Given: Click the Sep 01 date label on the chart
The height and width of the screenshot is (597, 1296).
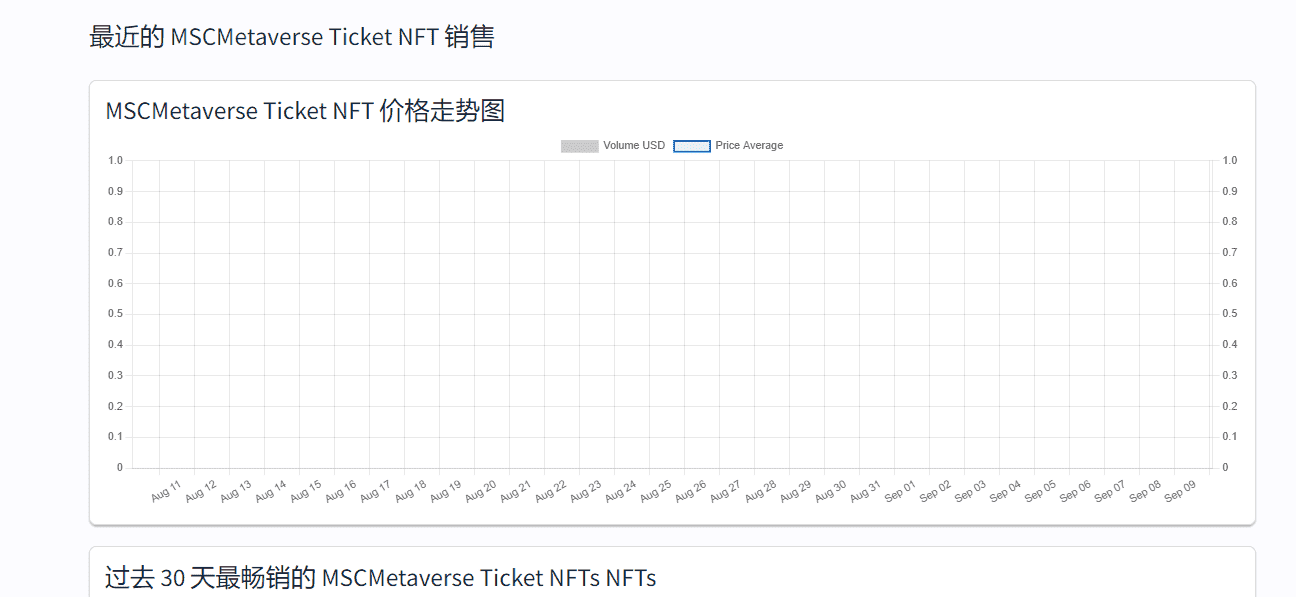Looking at the screenshot, I should click(900, 488).
